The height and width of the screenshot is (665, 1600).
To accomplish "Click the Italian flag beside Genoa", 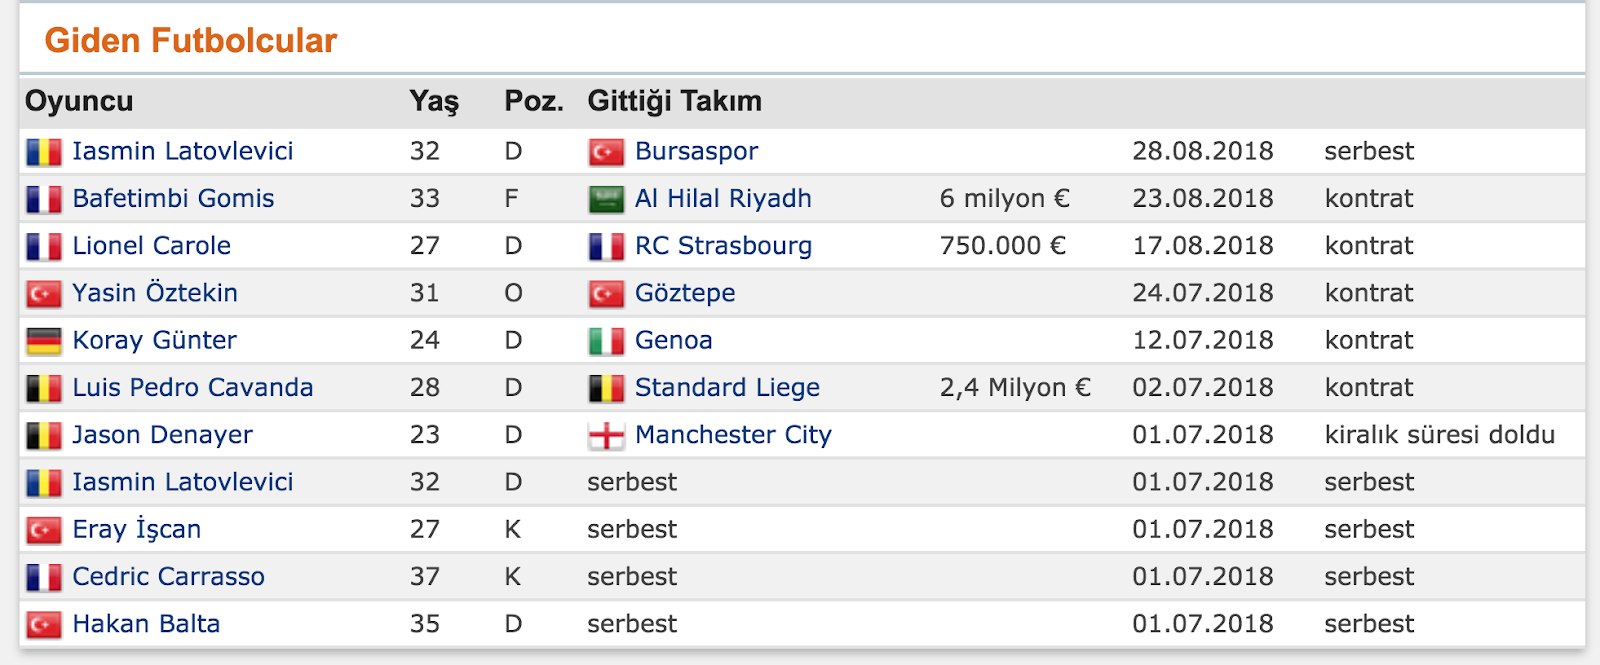I will tap(606, 341).
